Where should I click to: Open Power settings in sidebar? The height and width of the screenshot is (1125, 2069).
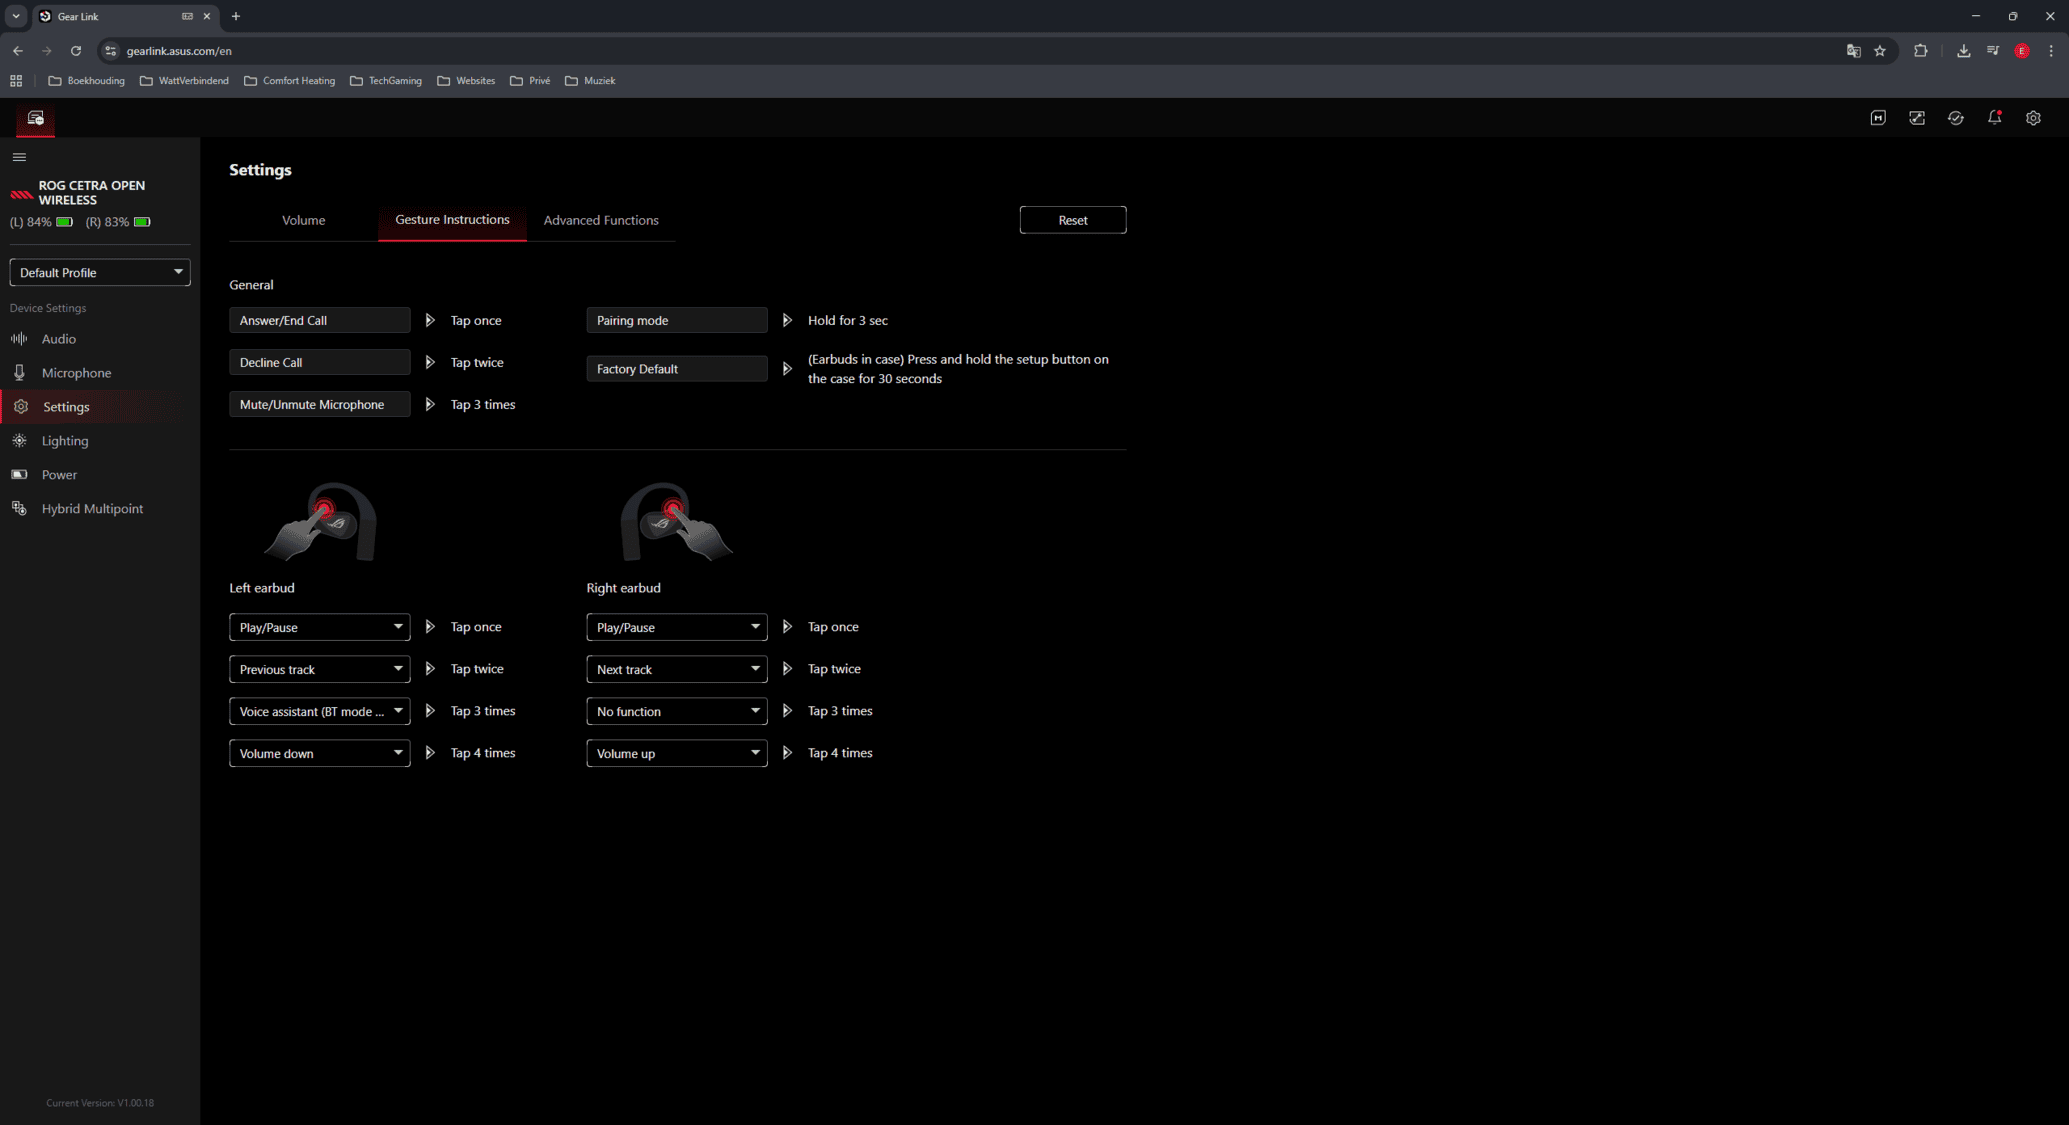pos(59,475)
